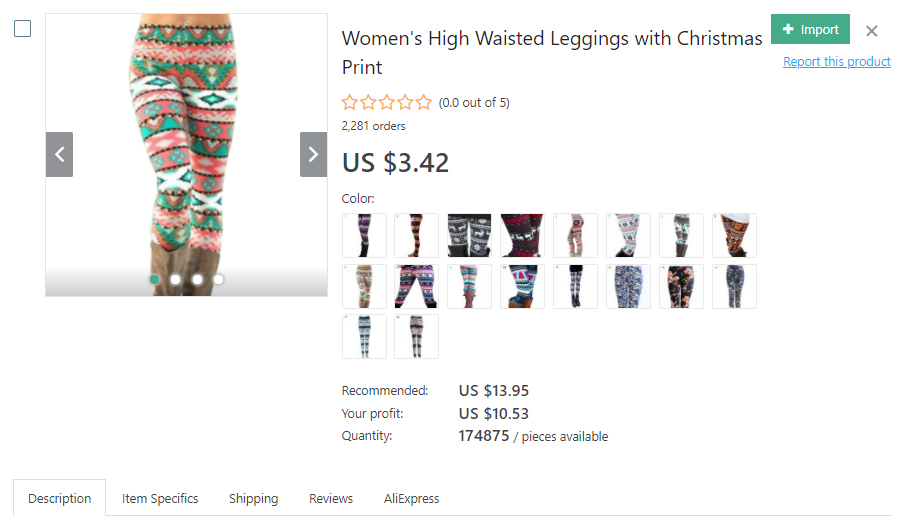Switch to the Item Specifics tab
Image resolution: width=904 pixels, height=526 pixels.
[160, 498]
